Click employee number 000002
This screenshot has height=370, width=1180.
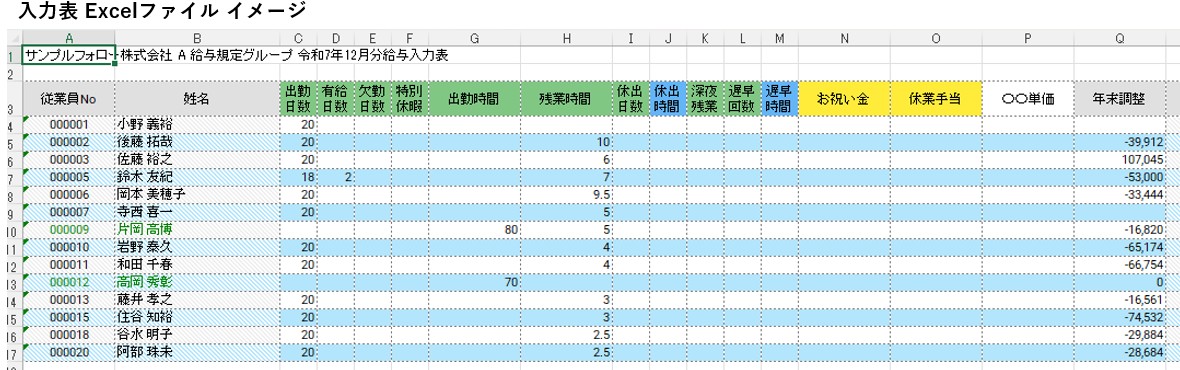tap(69, 142)
